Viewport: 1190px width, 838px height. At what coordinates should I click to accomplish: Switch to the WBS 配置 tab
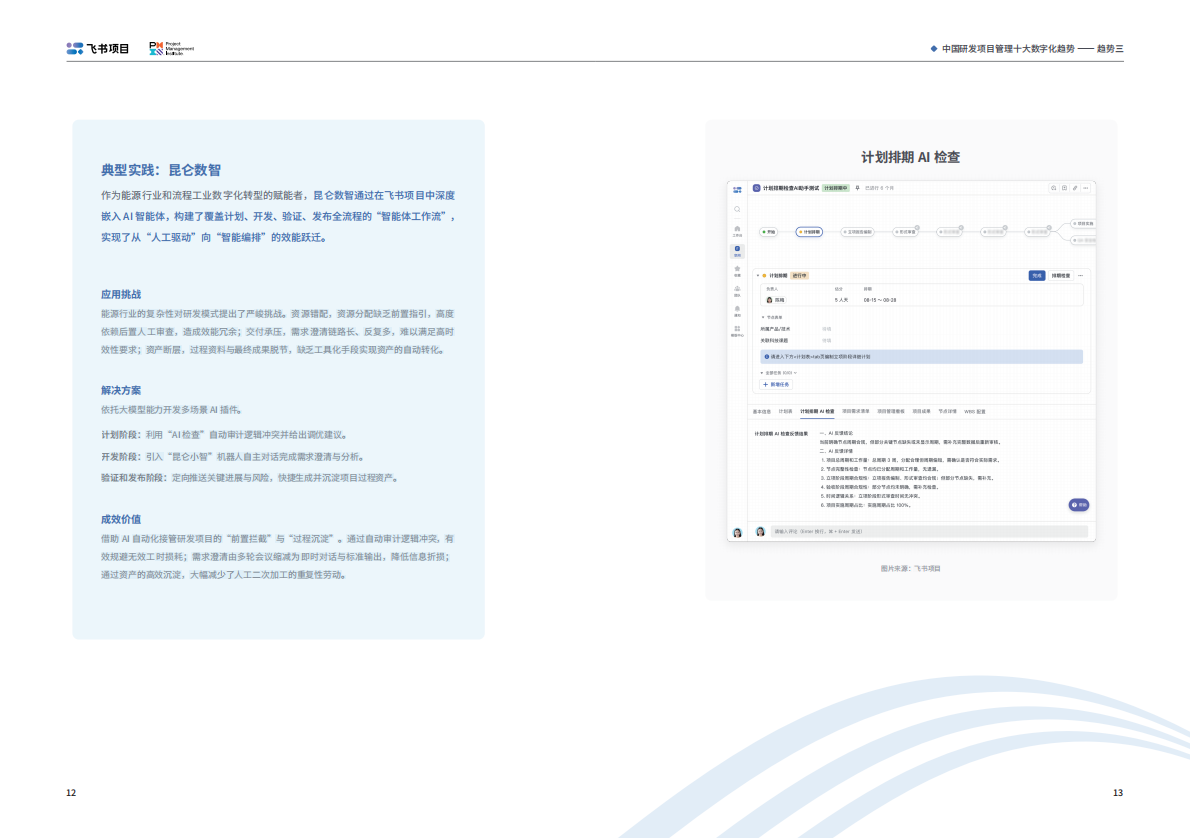coord(974,411)
